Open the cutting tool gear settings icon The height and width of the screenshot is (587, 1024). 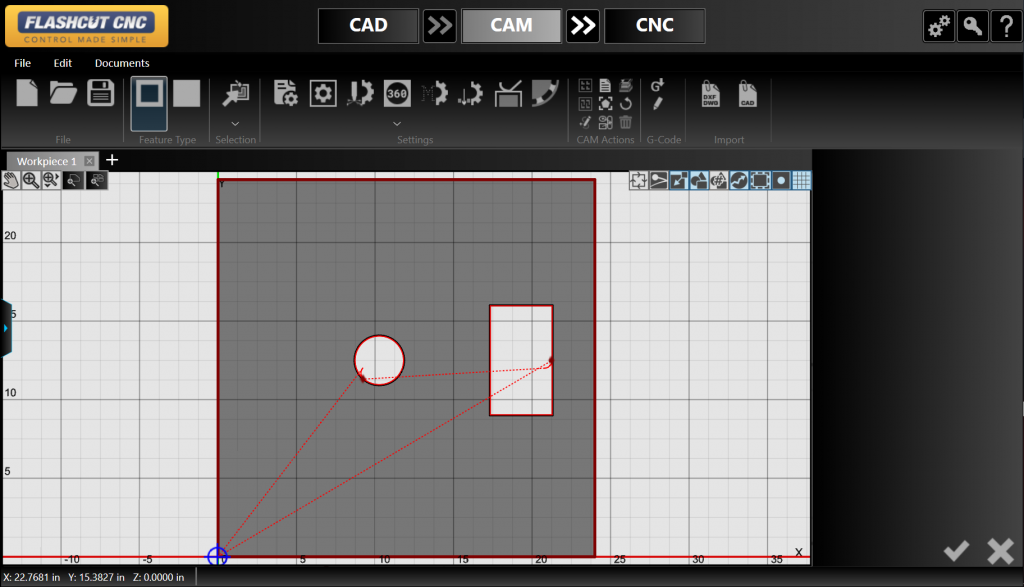point(360,93)
